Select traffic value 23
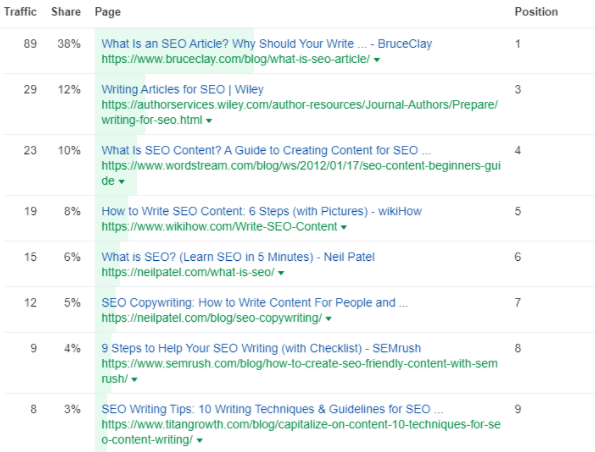This screenshot has width=595, height=452. [x=30, y=150]
